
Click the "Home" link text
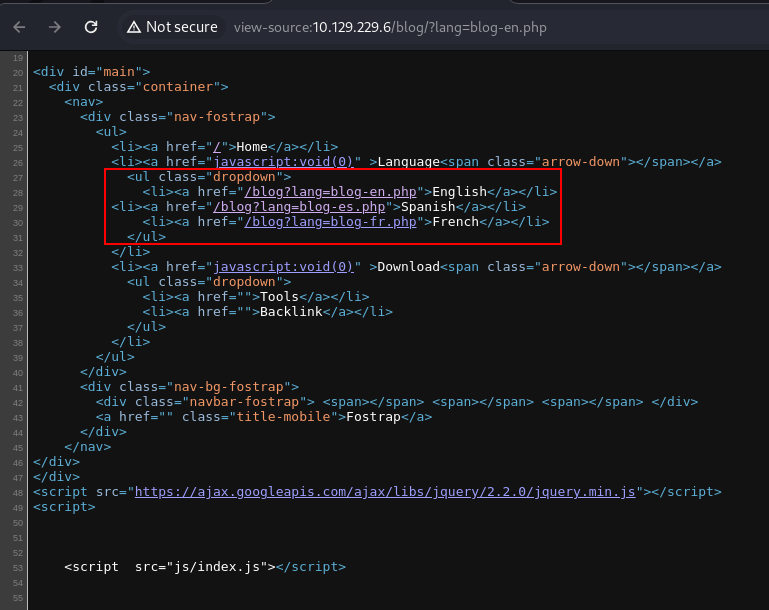coord(252,147)
